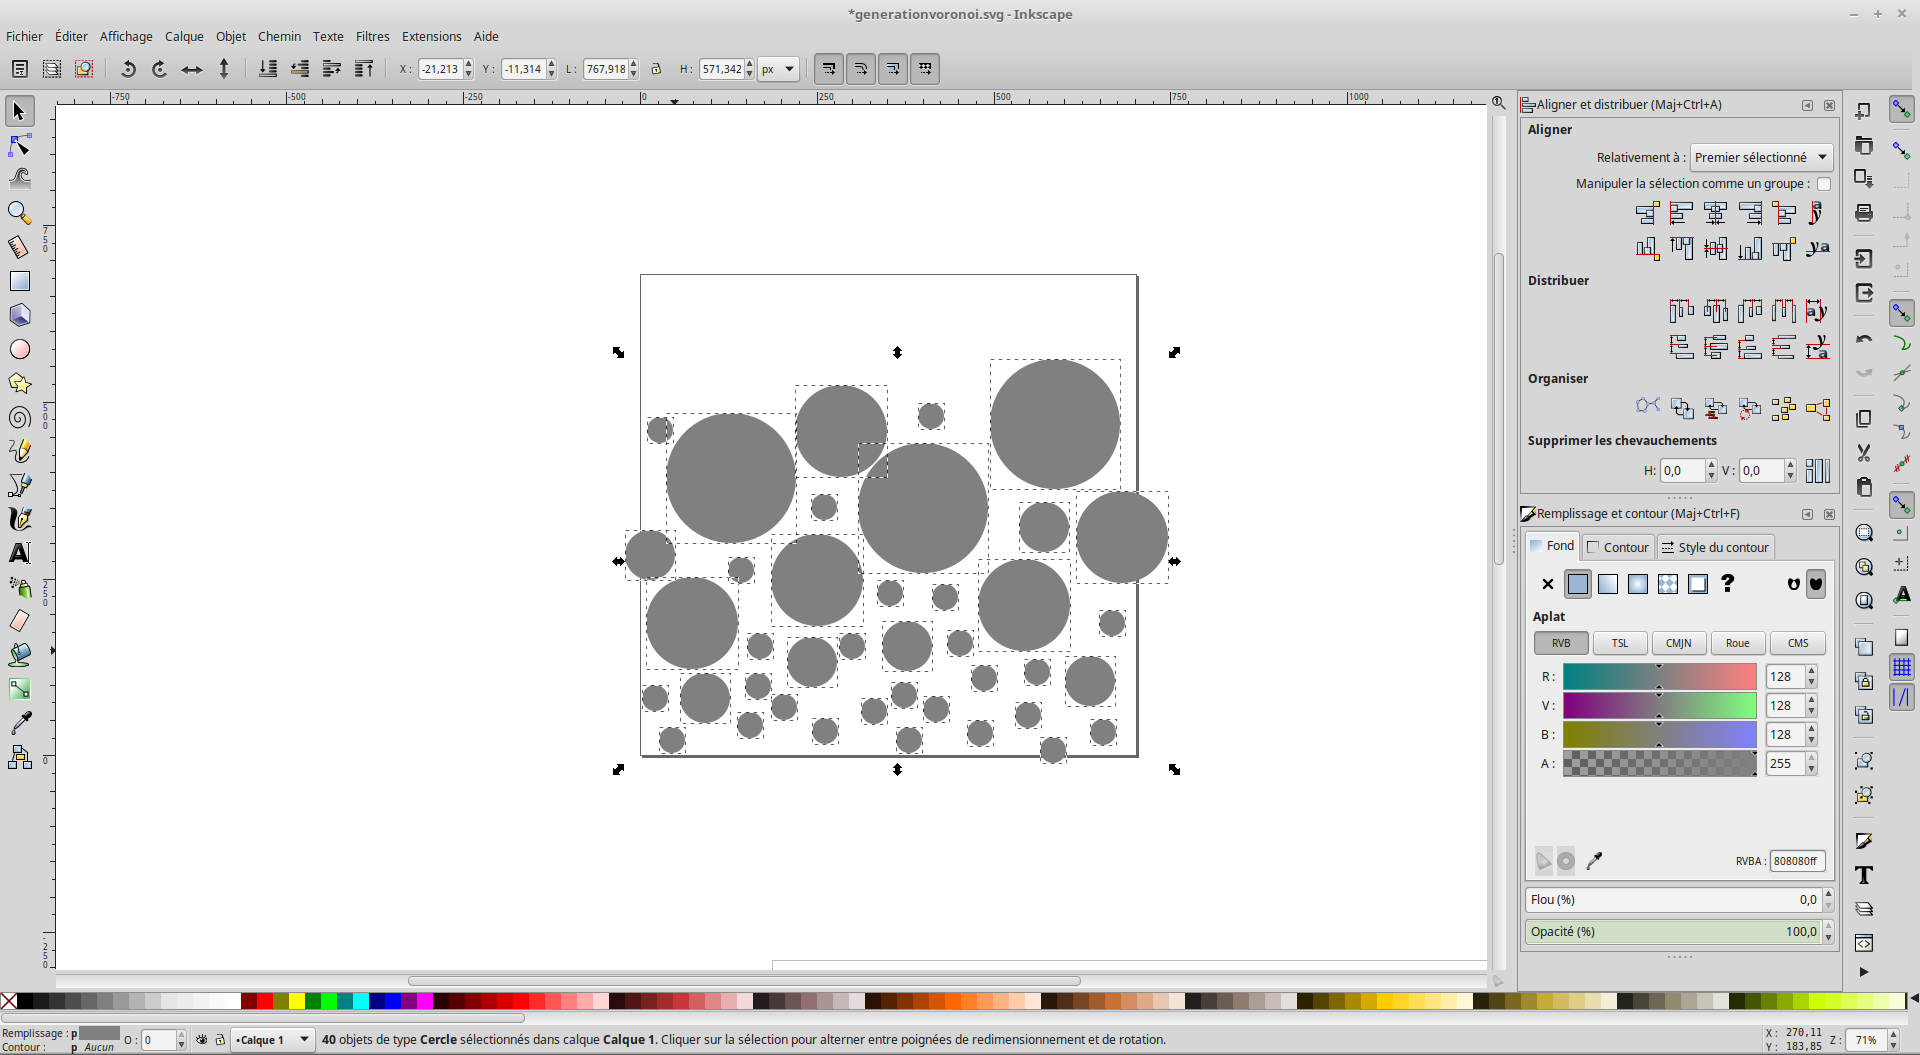This screenshot has height=1055, width=1920.
Task: Click the CMJN color mode button
Action: click(1679, 643)
